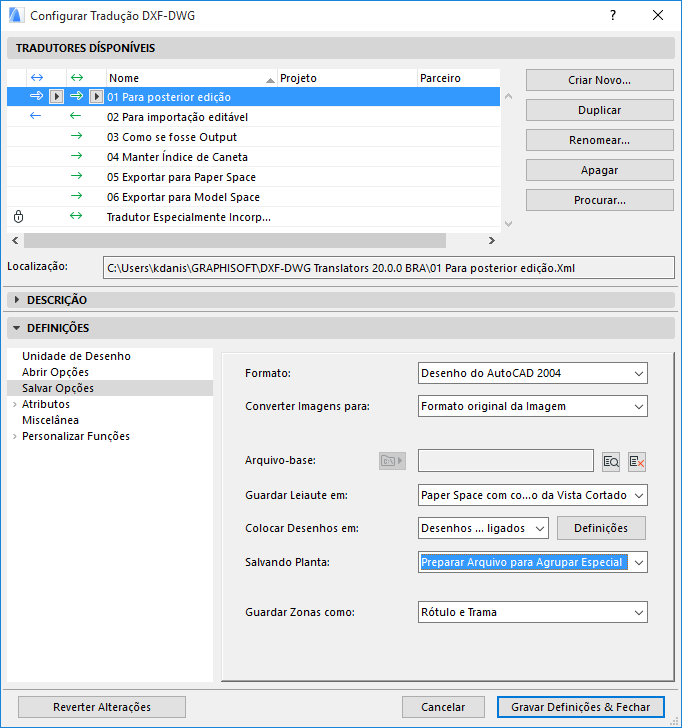
Task: Click Definições button beside Colocar Desenhos
Action: point(601,528)
